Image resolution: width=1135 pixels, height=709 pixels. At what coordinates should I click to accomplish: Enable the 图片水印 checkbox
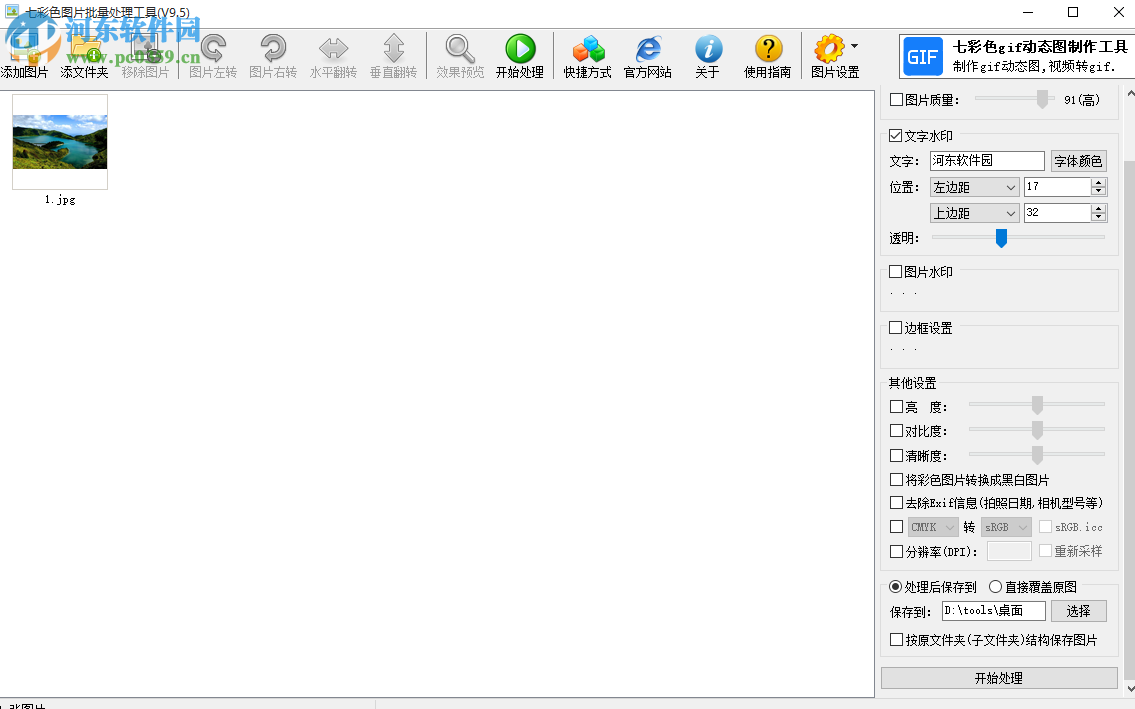coord(896,272)
